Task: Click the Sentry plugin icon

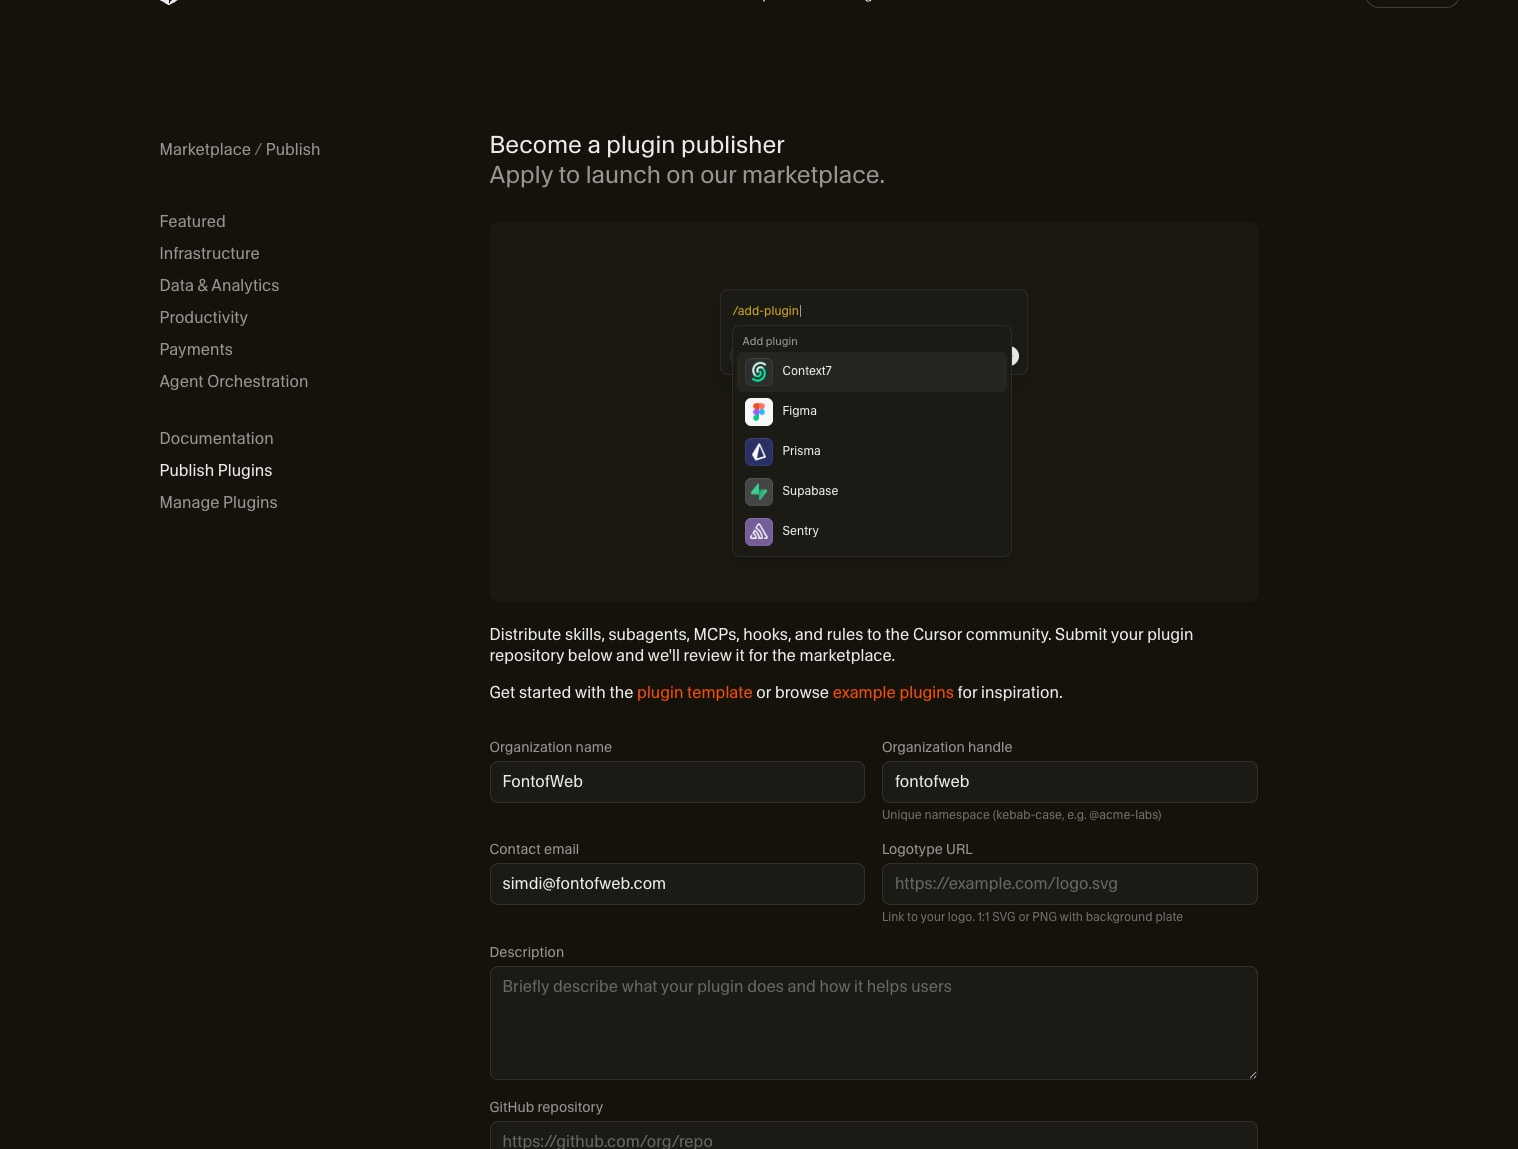Action: tap(759, 532)
